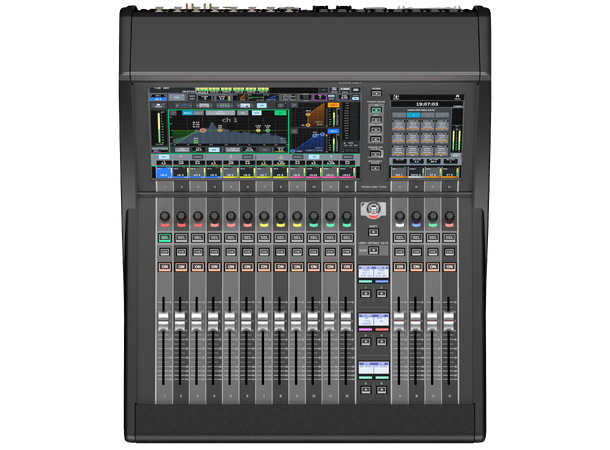Tap the ch 1 label on EQ graph
This screenshot has height=450, width=610.
pos(229,120)
